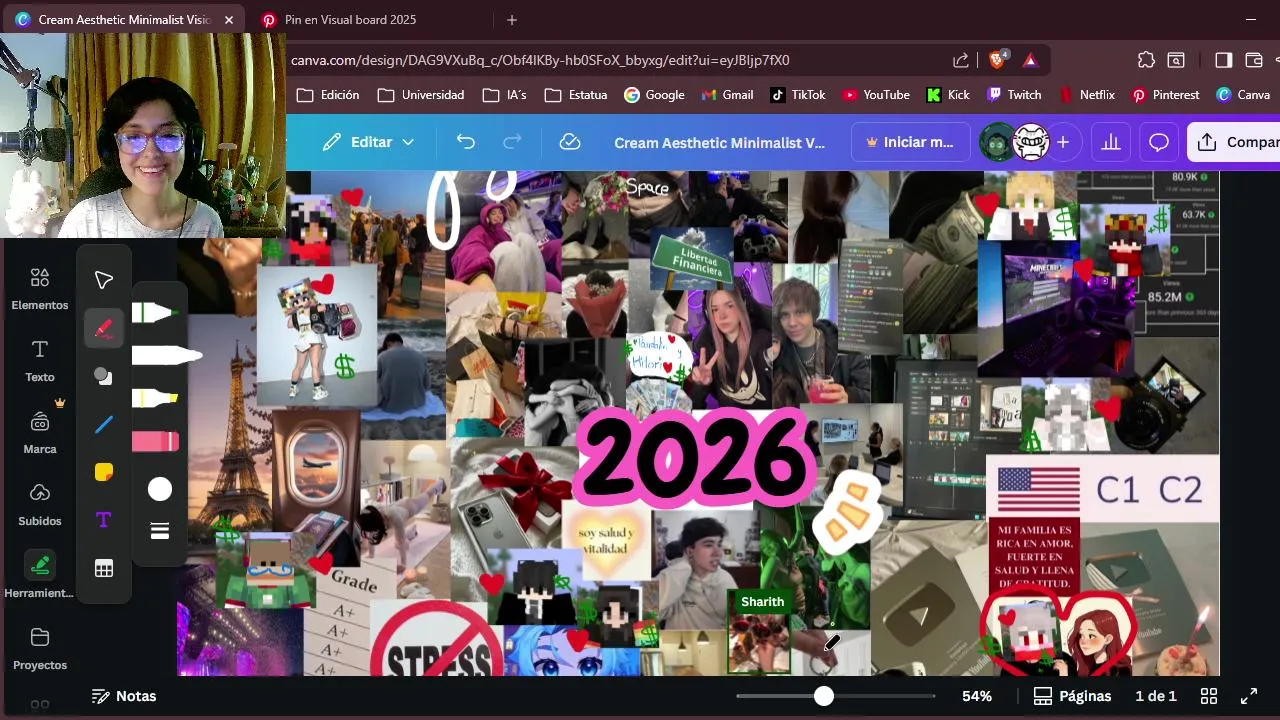The height and width of the screenshot is (720, 1280).
Task: Open comments speech bubble
Action: 1159,142
